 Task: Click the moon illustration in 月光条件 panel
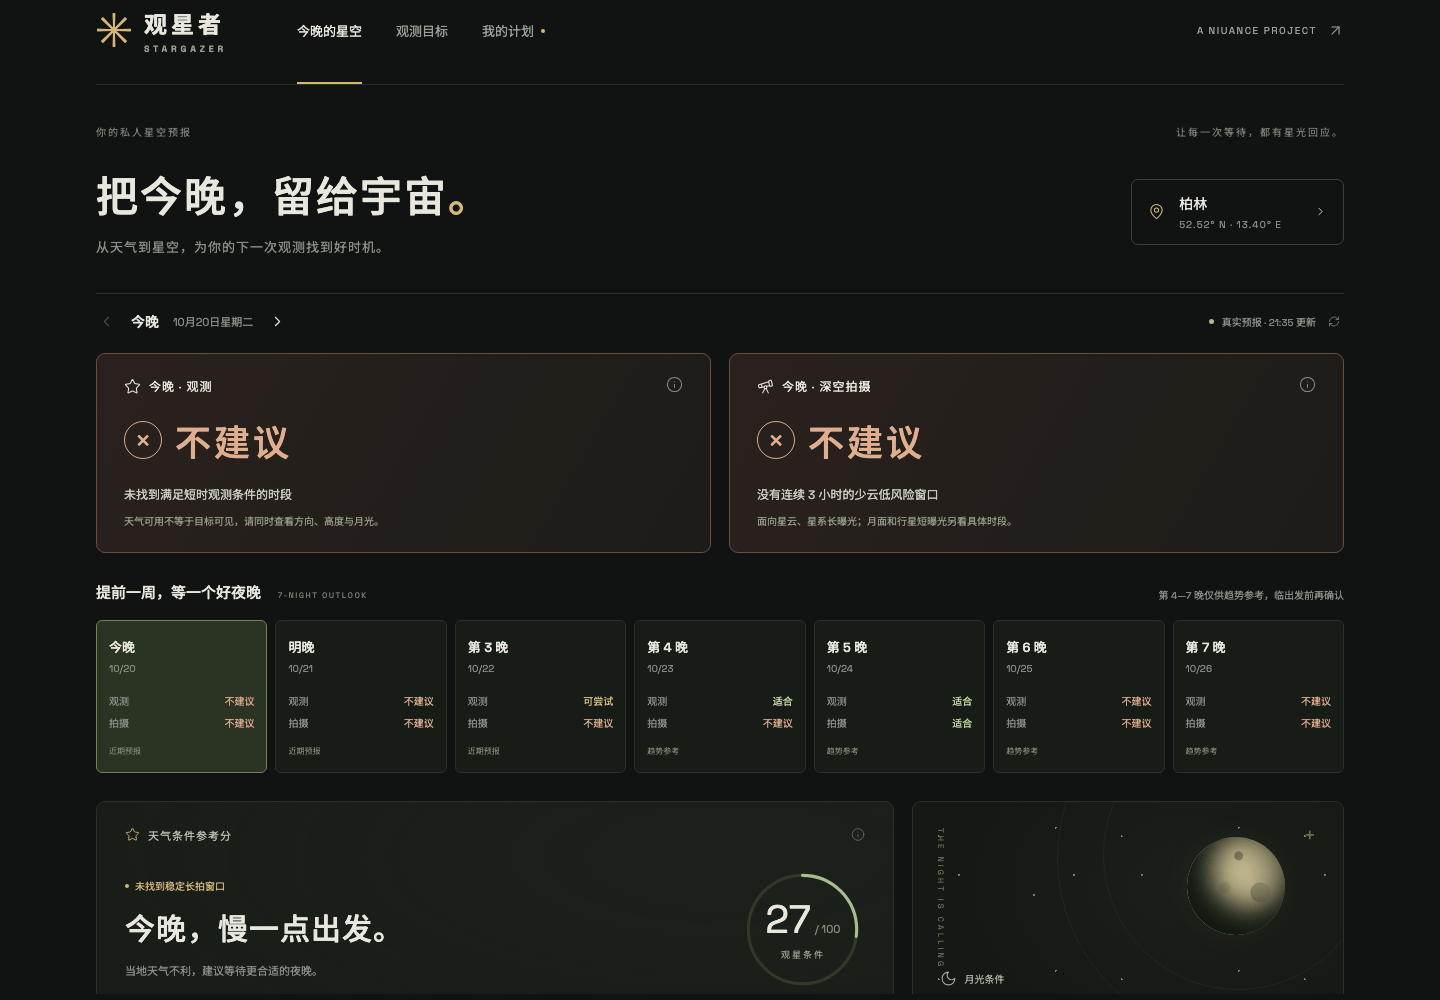pyautogui.click(x=1236, y=886)
